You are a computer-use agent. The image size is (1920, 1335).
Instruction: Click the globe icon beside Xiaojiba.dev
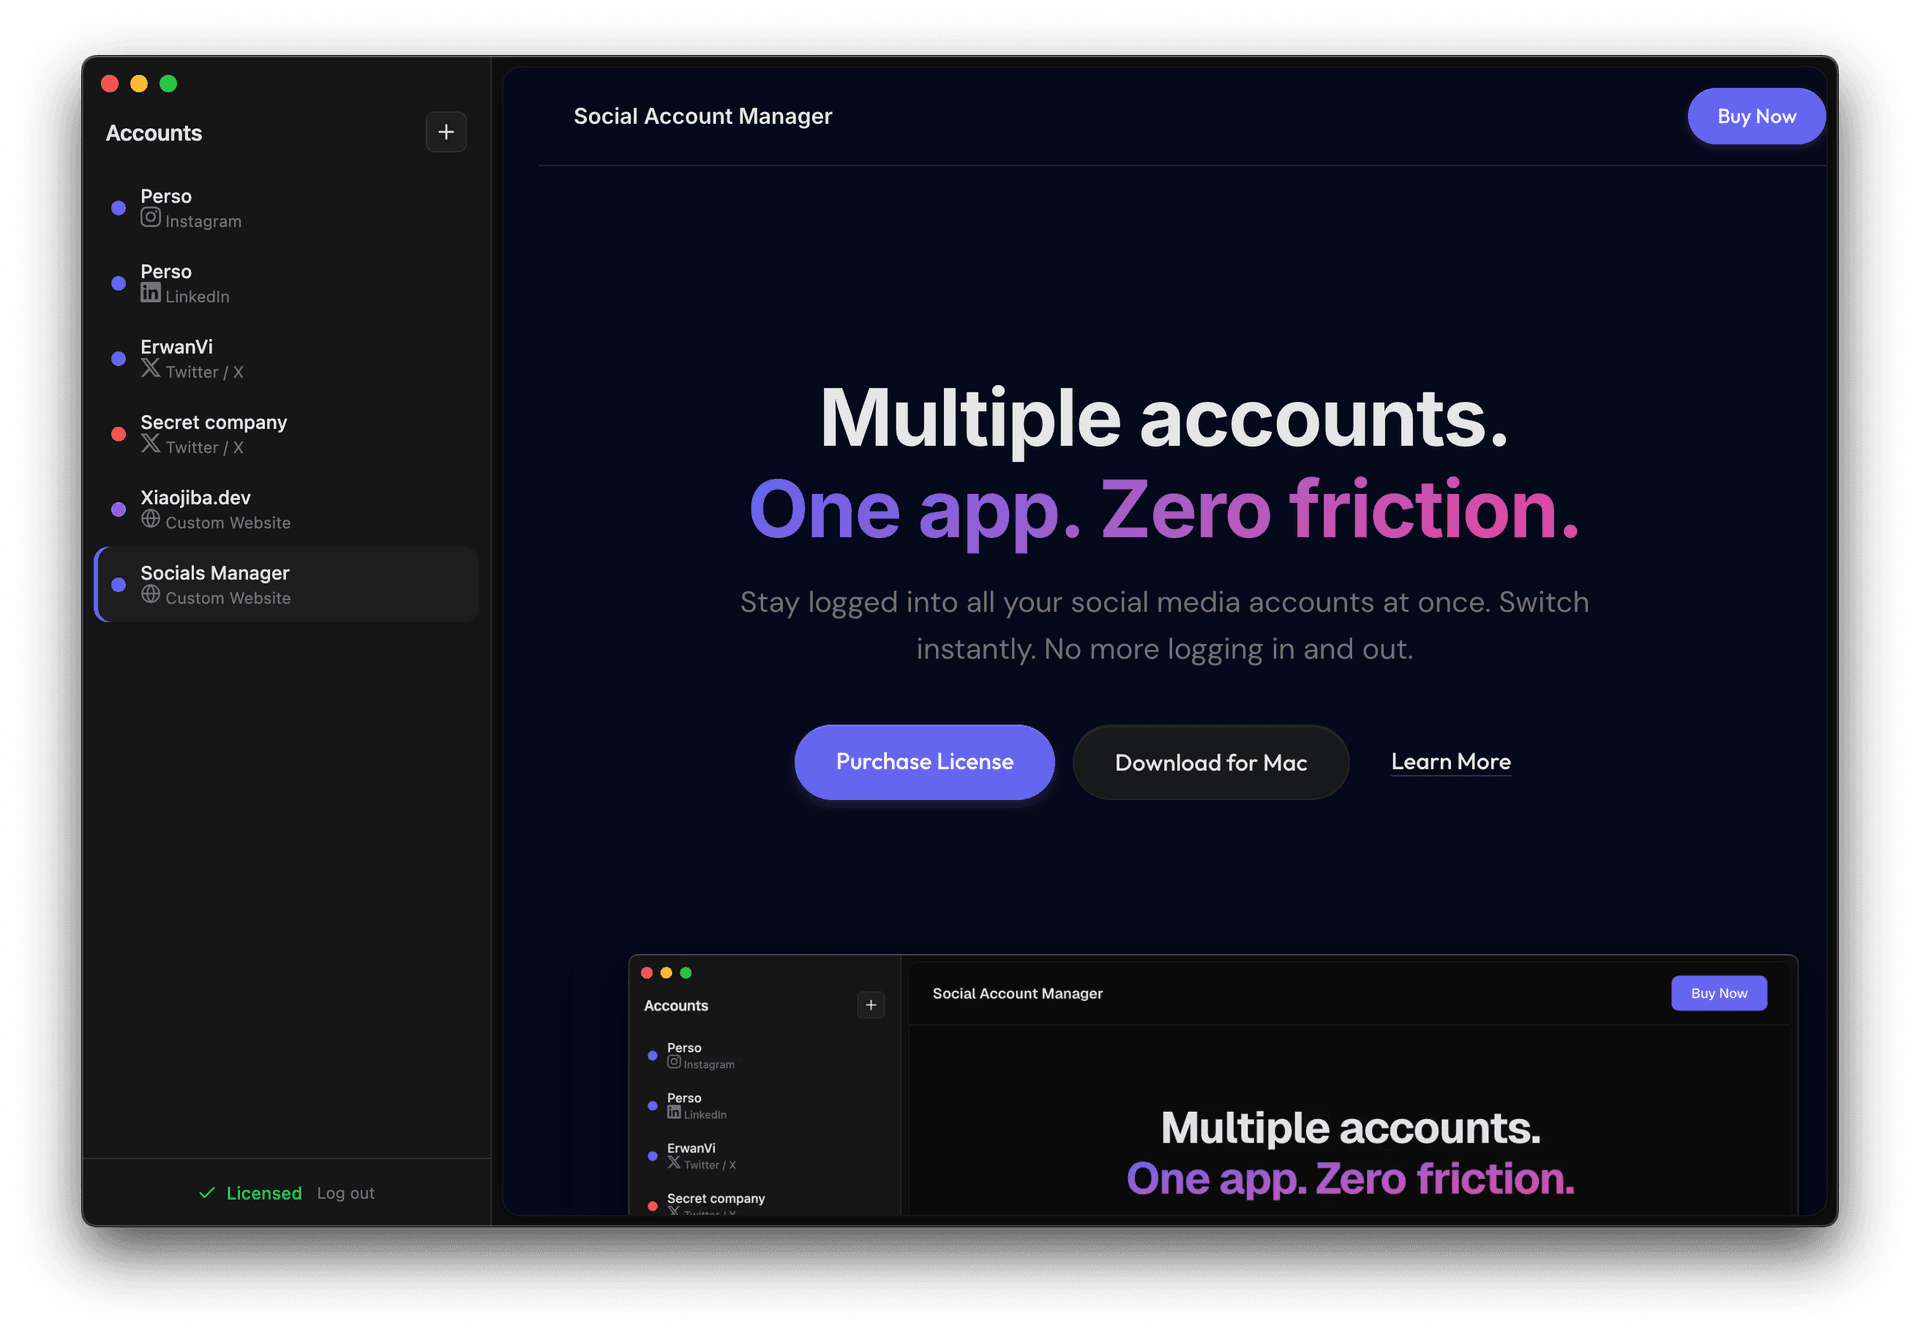pyautogui.click(x=151, y=520)
